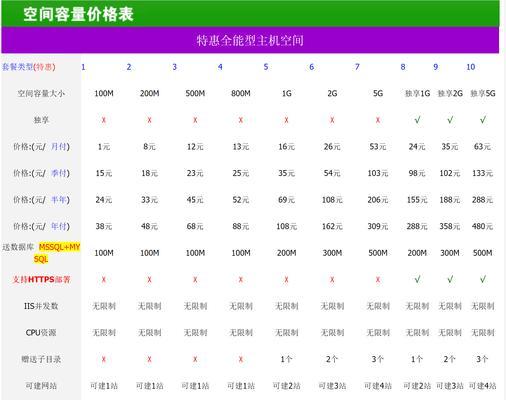Click the 133元 quarterly price cell
The height and width of the screenshot is (400, 506).
pyautogui.click(x=482, y=173)
